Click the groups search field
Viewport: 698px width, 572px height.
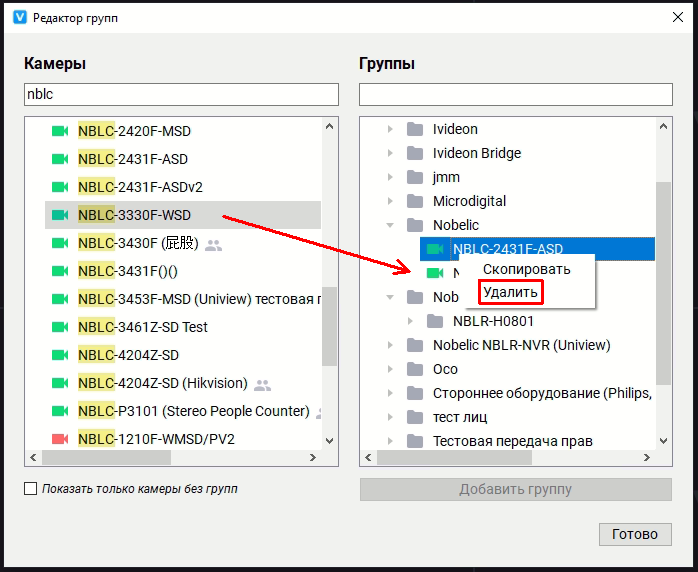(515, 94)
